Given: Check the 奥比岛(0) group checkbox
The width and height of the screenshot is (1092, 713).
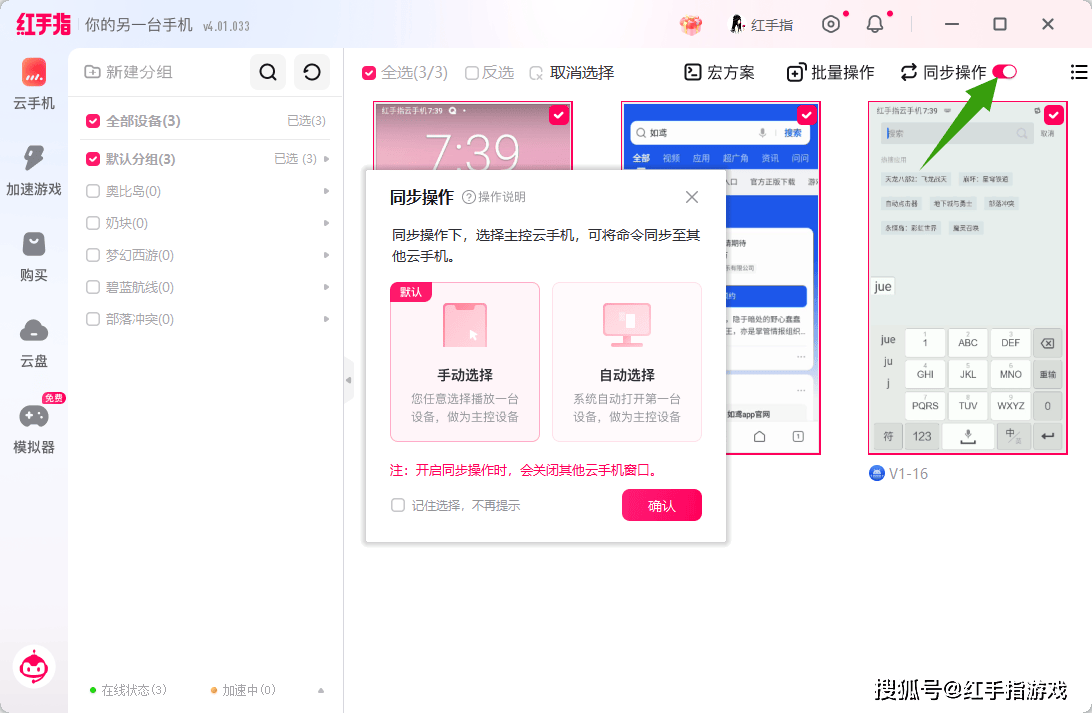Looking at the screenshot, I should coord(93,191).
